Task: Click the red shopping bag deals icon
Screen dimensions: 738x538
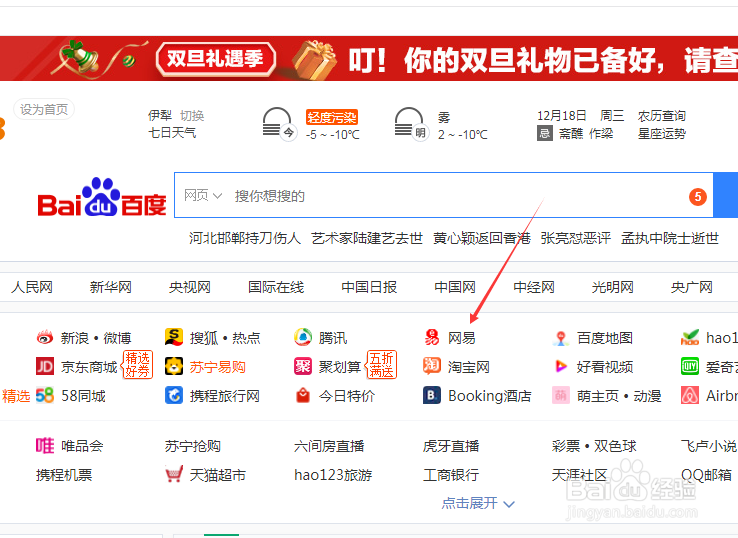Action: [303, 395]
